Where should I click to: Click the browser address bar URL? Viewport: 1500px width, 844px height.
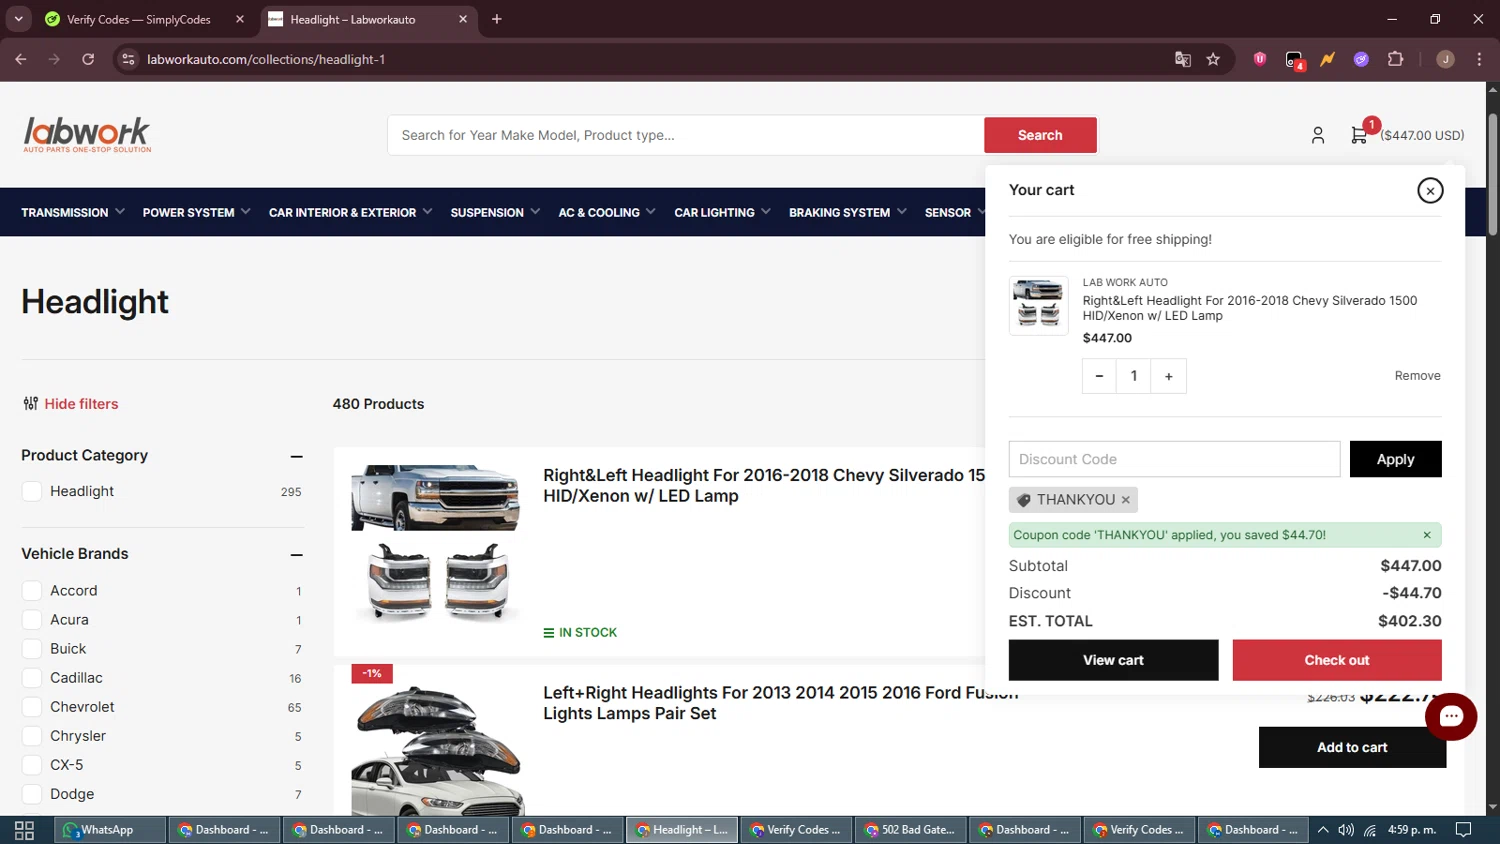pyautogui.click(x=266, y=59)
